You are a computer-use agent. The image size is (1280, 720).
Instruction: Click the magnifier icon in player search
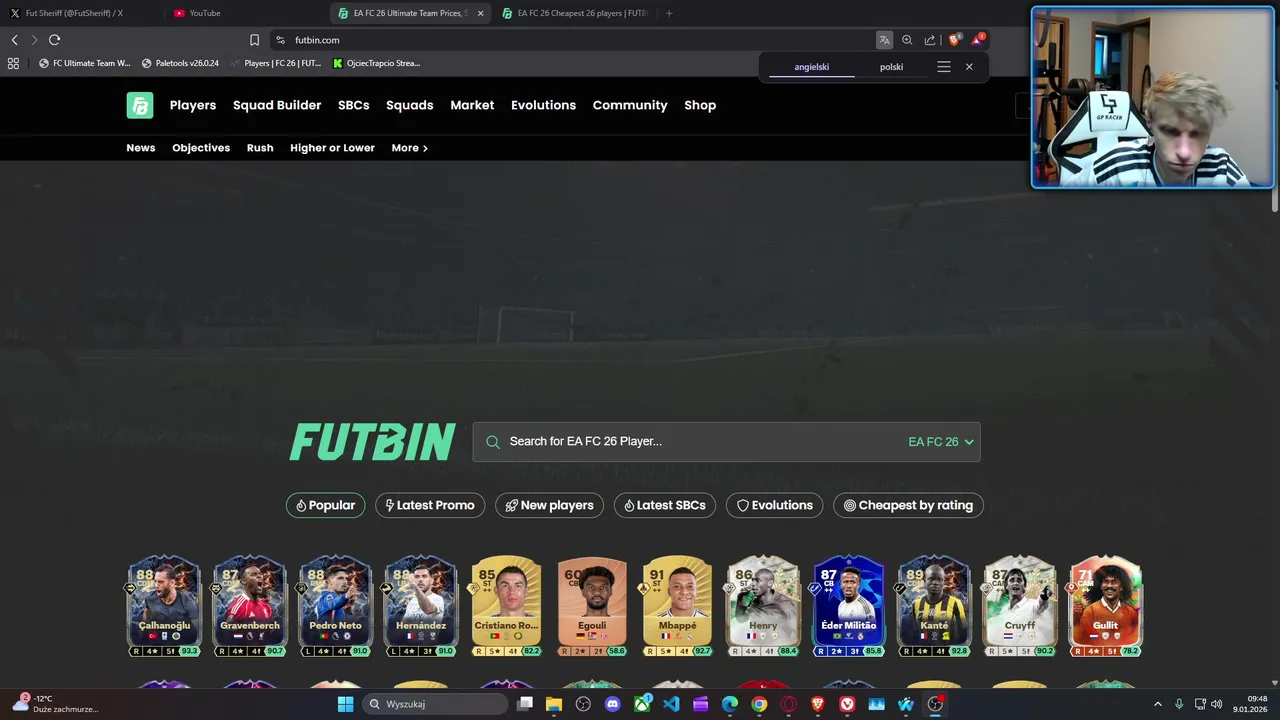(493, 442)
